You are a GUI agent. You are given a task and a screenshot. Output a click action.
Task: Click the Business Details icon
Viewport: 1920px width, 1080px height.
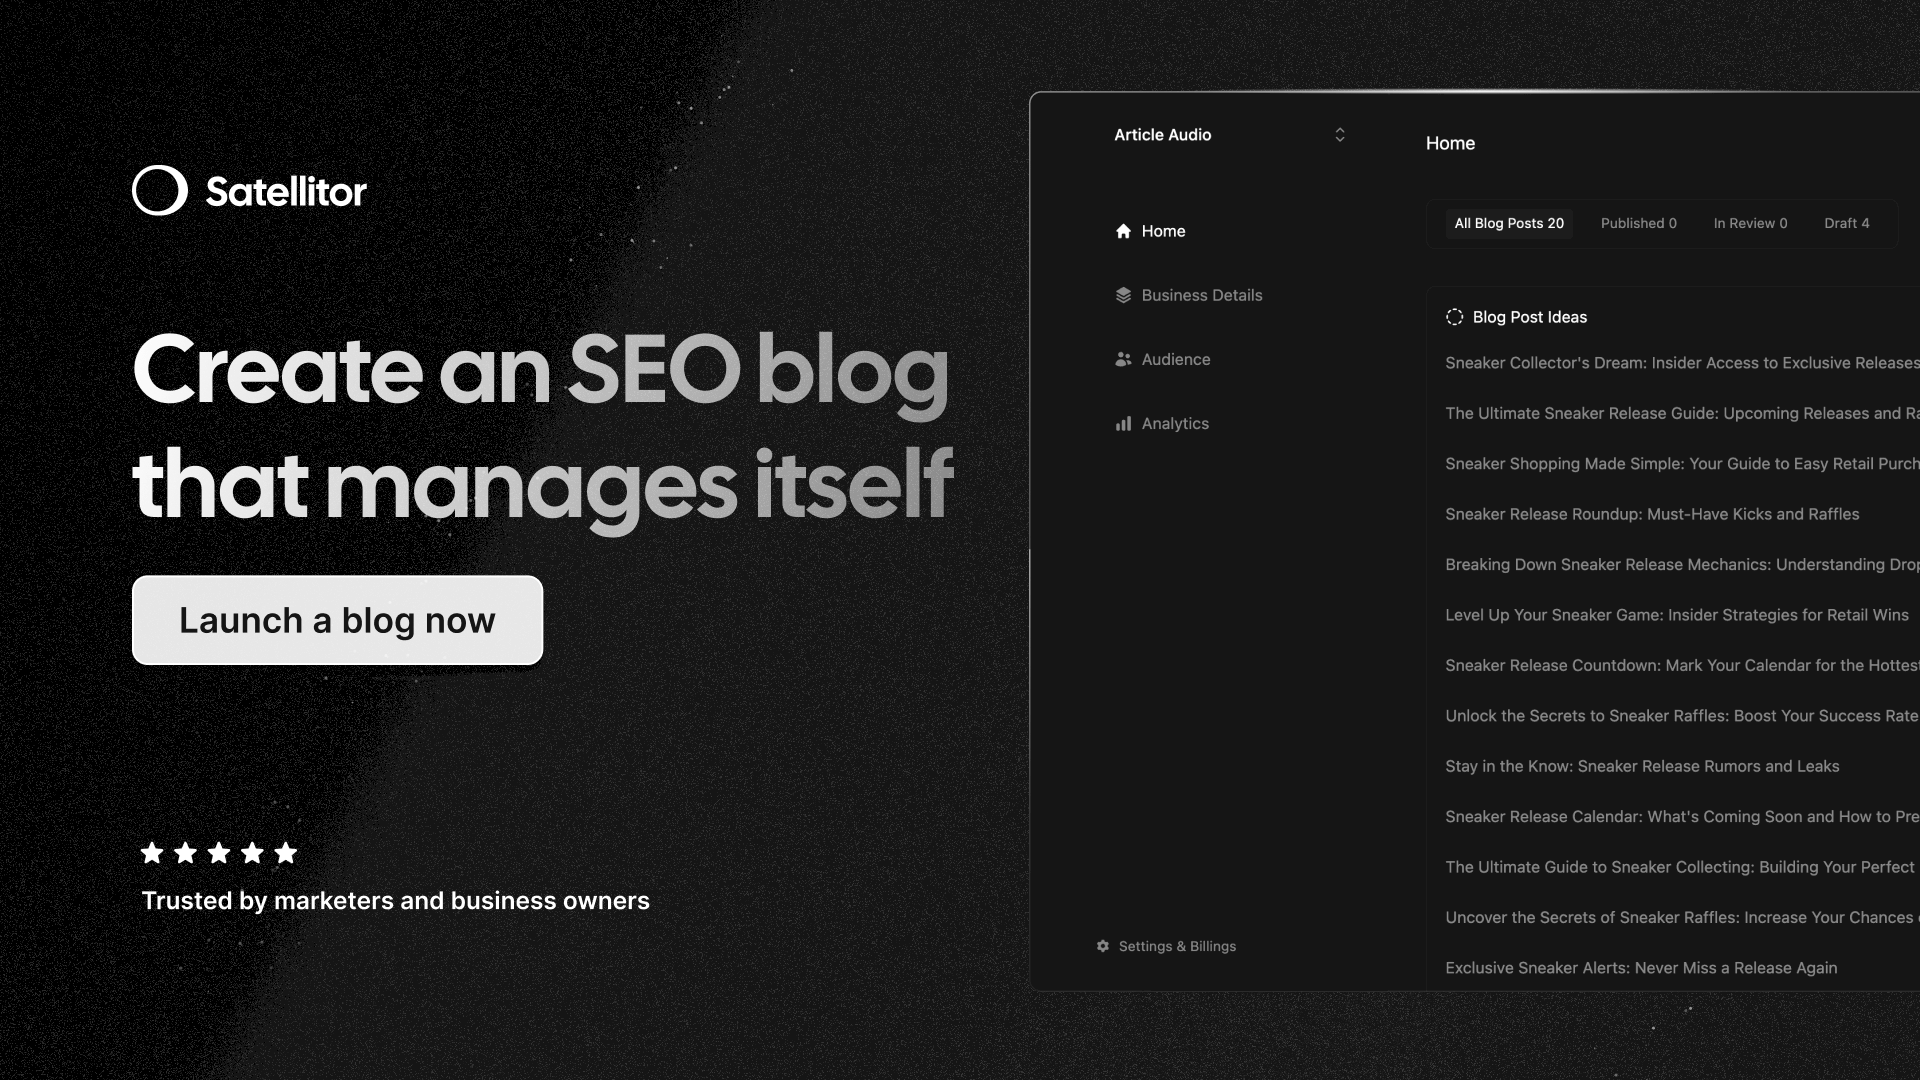[x=1122, y=294]
